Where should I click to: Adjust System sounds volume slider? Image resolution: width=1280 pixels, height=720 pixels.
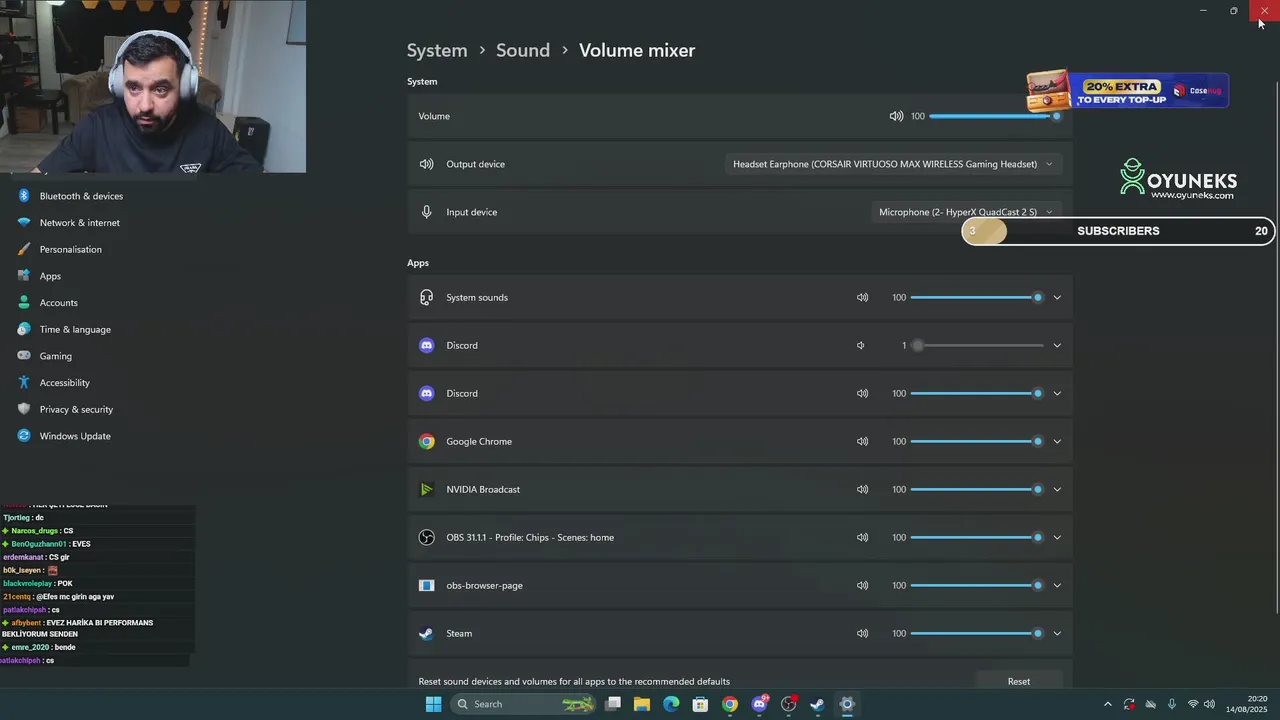pos(977,297)
